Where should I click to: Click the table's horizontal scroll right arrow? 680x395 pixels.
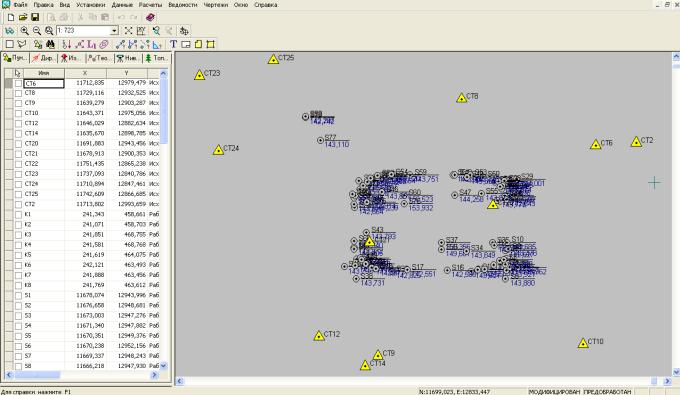[x=154, y=375]
